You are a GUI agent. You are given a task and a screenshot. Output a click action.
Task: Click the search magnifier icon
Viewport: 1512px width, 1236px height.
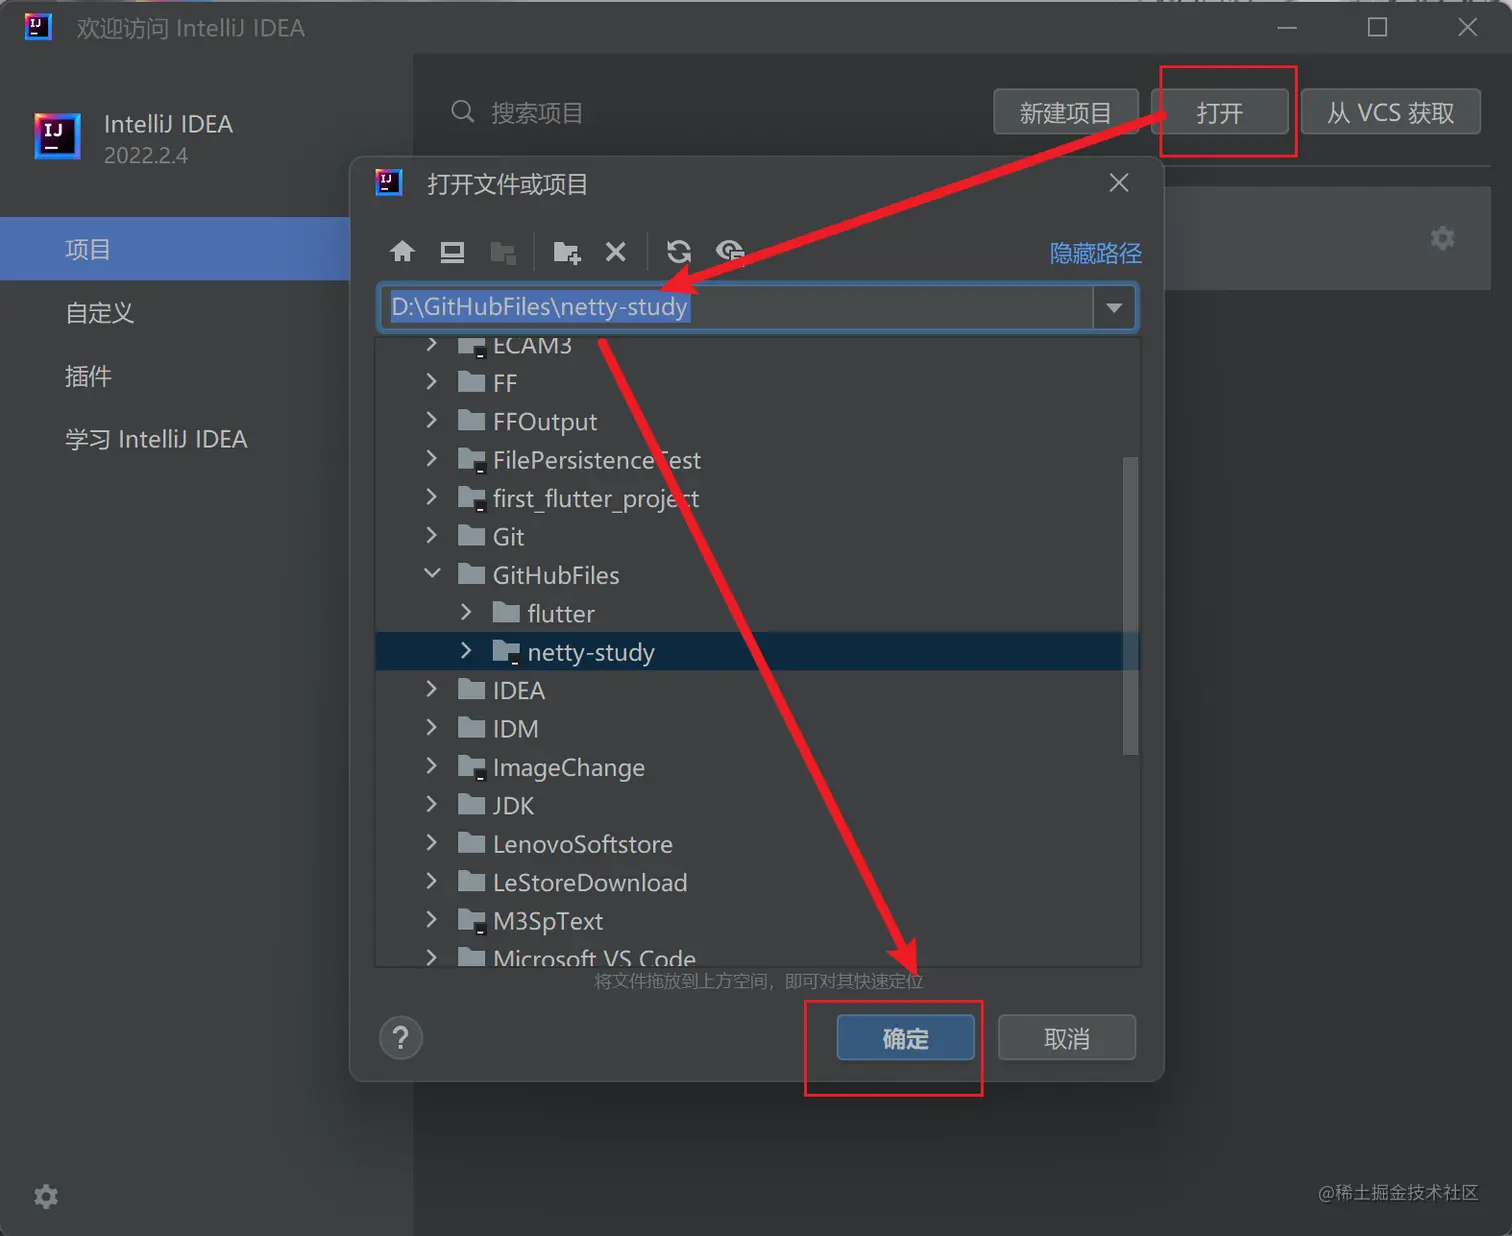pos(462,111)
